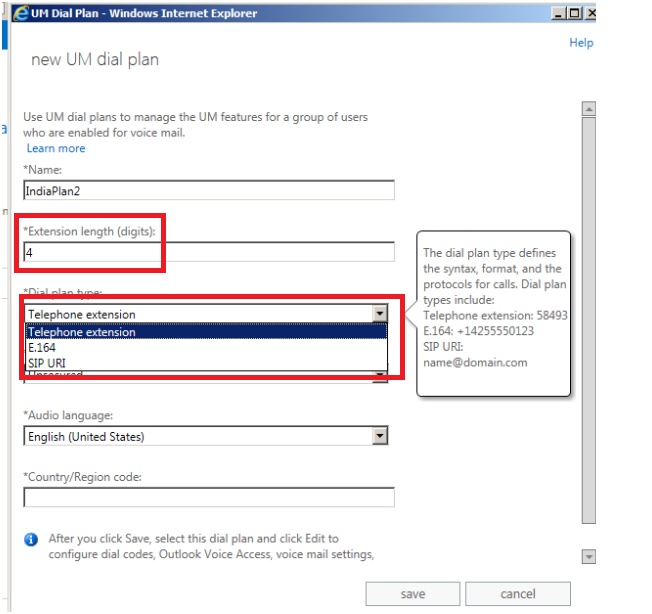Maximize the UM Dial Plan window
The width and height of the screenshot is (652, 614).
point(573,13)
